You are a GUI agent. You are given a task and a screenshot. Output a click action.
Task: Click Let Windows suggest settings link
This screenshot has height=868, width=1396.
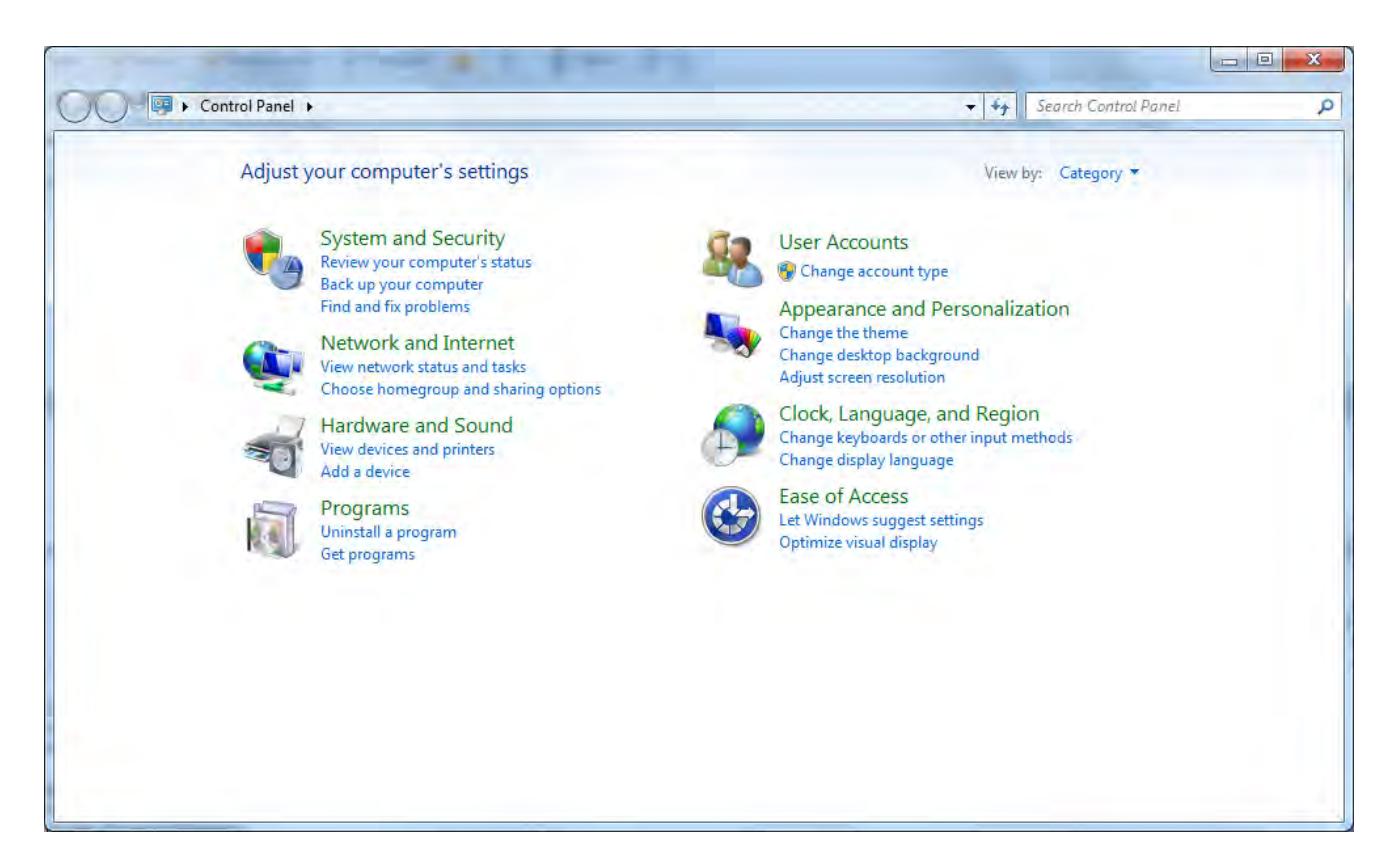point(881,520)
